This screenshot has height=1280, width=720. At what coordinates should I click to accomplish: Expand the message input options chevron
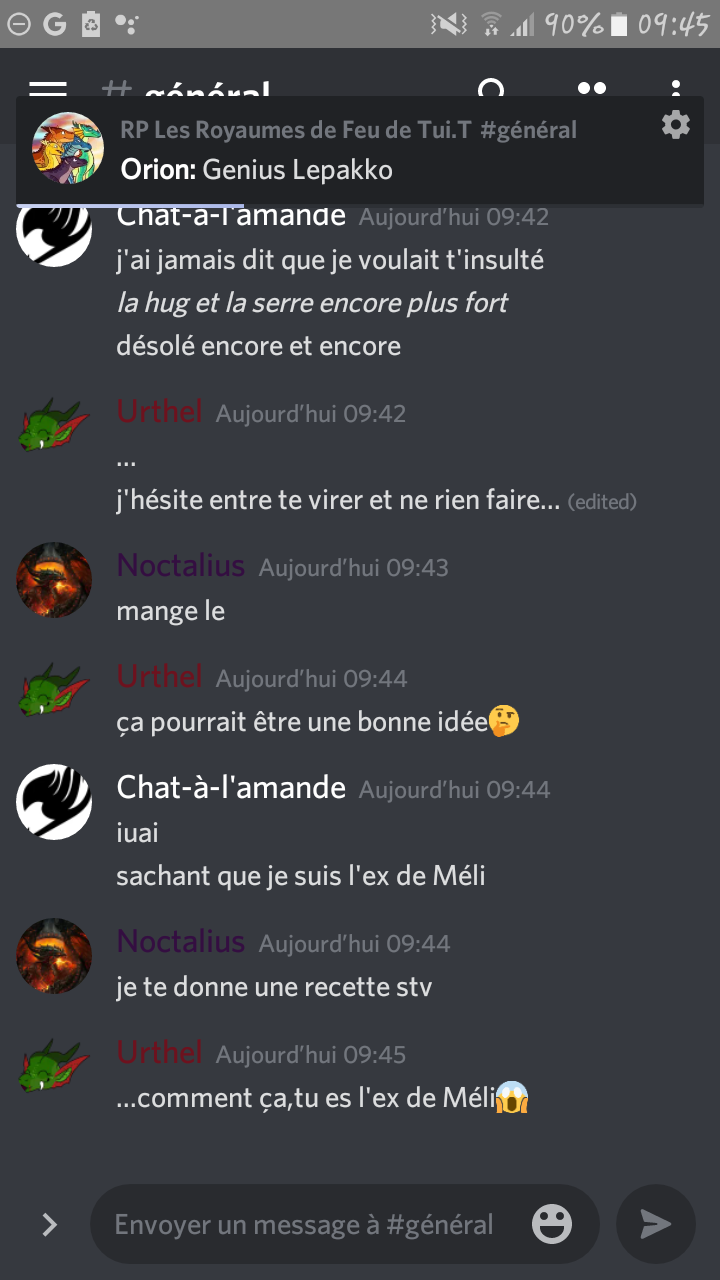(49, 1225)
